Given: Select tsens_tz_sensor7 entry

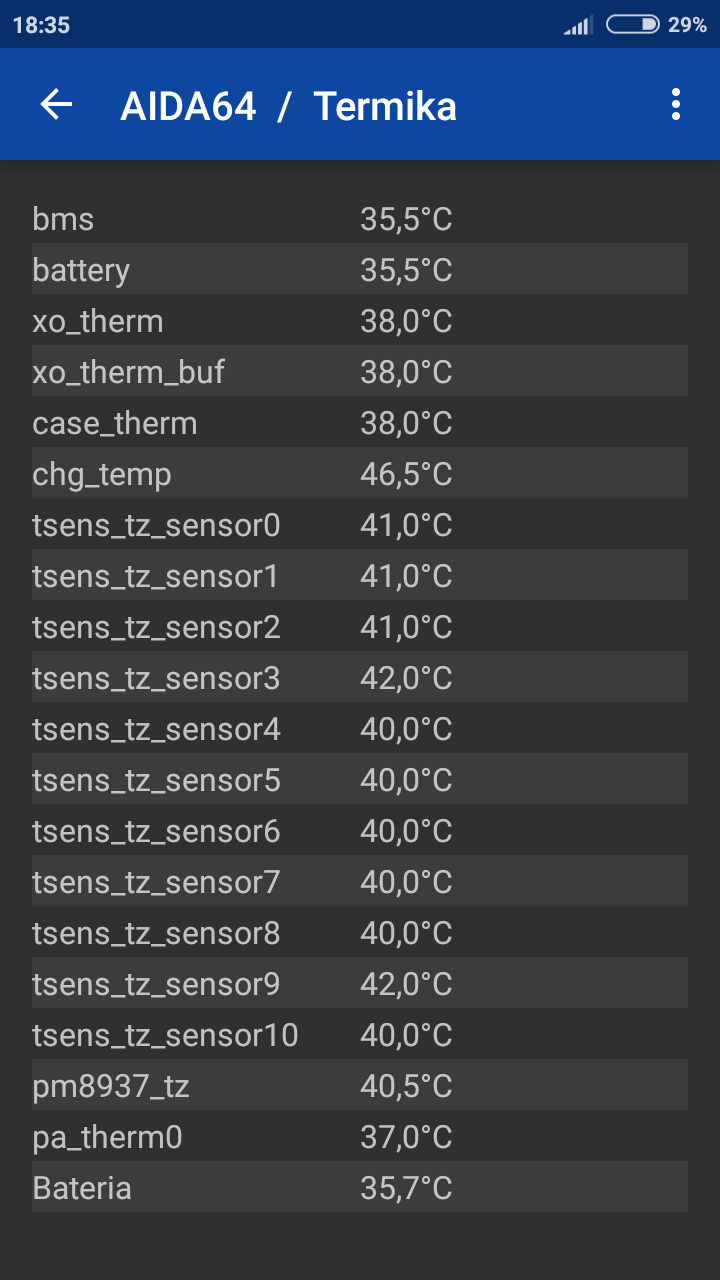Looking at the screenshot, I should [359, 882].
